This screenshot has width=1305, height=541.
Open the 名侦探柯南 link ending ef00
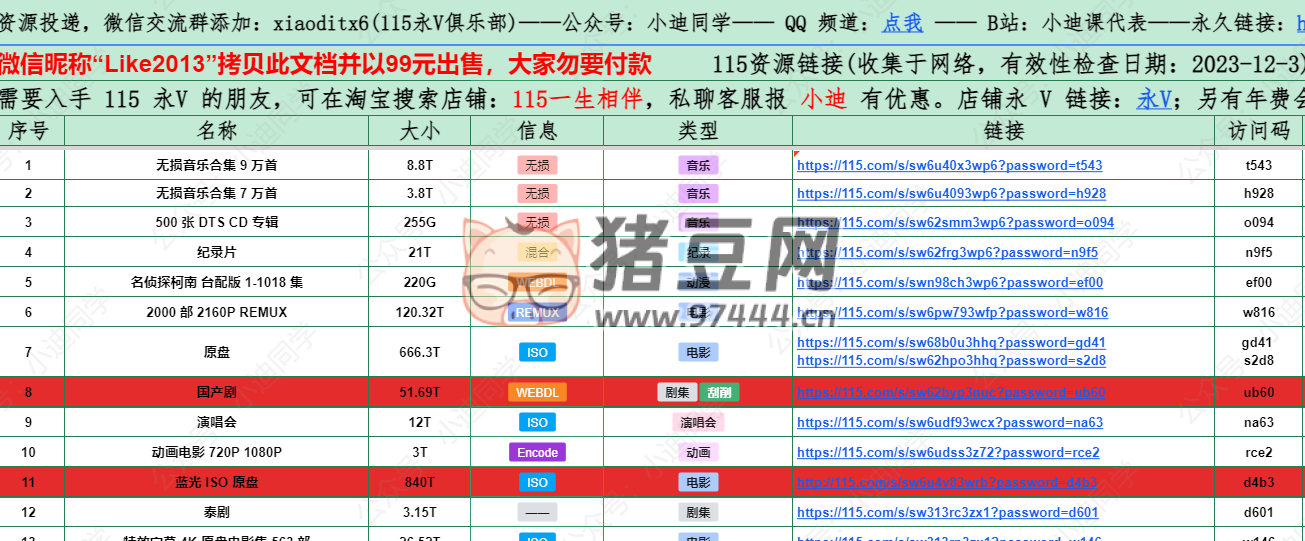tap(950, 283)
